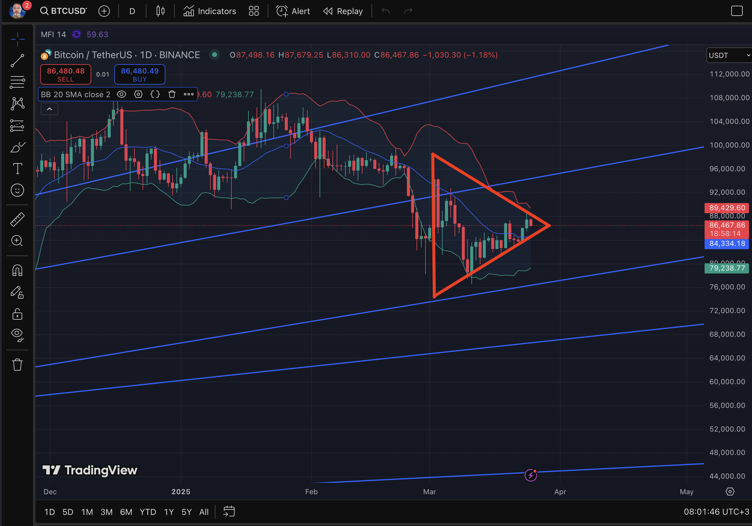Select the 3M time range

(106, 512)
